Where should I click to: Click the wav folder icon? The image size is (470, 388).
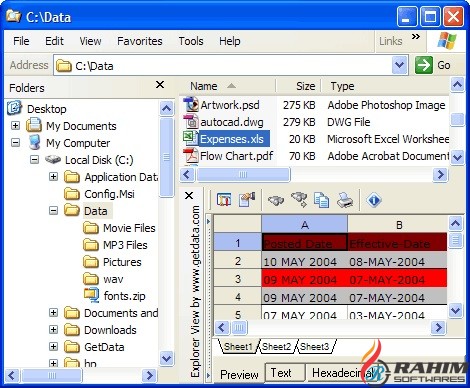click(x=91, y=279)
